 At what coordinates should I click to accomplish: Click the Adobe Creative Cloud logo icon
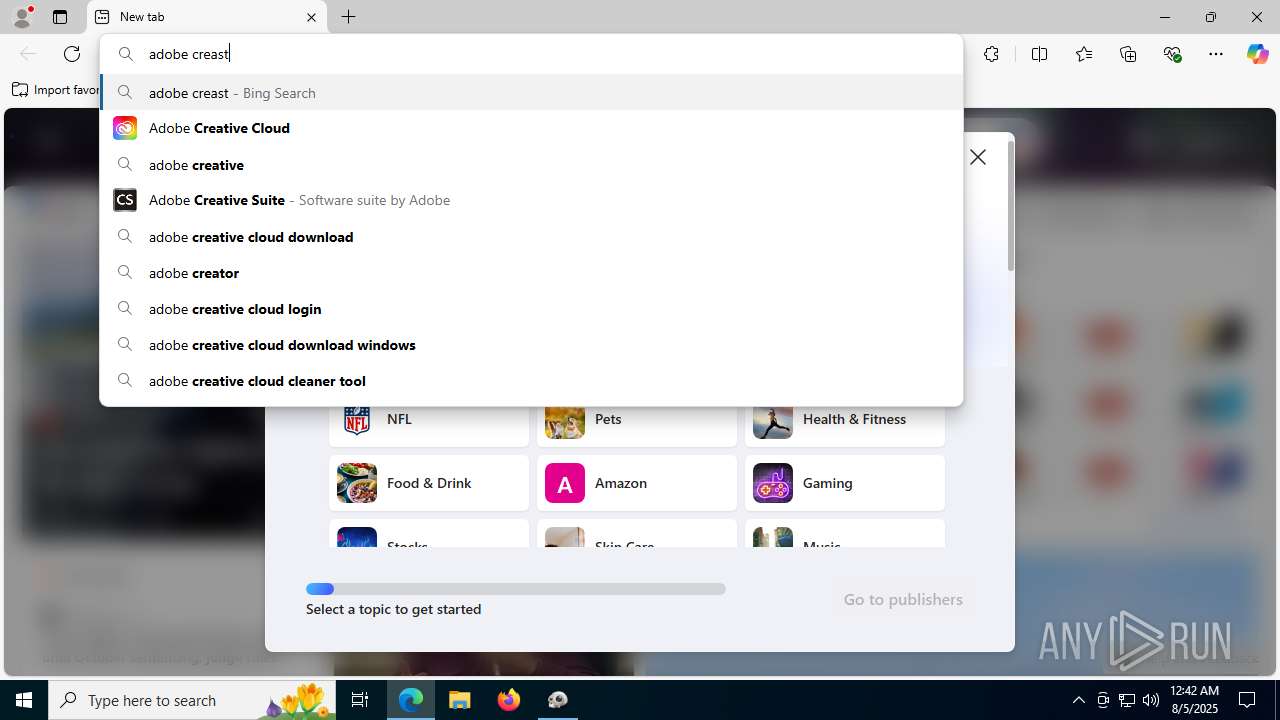pos(125,128)
